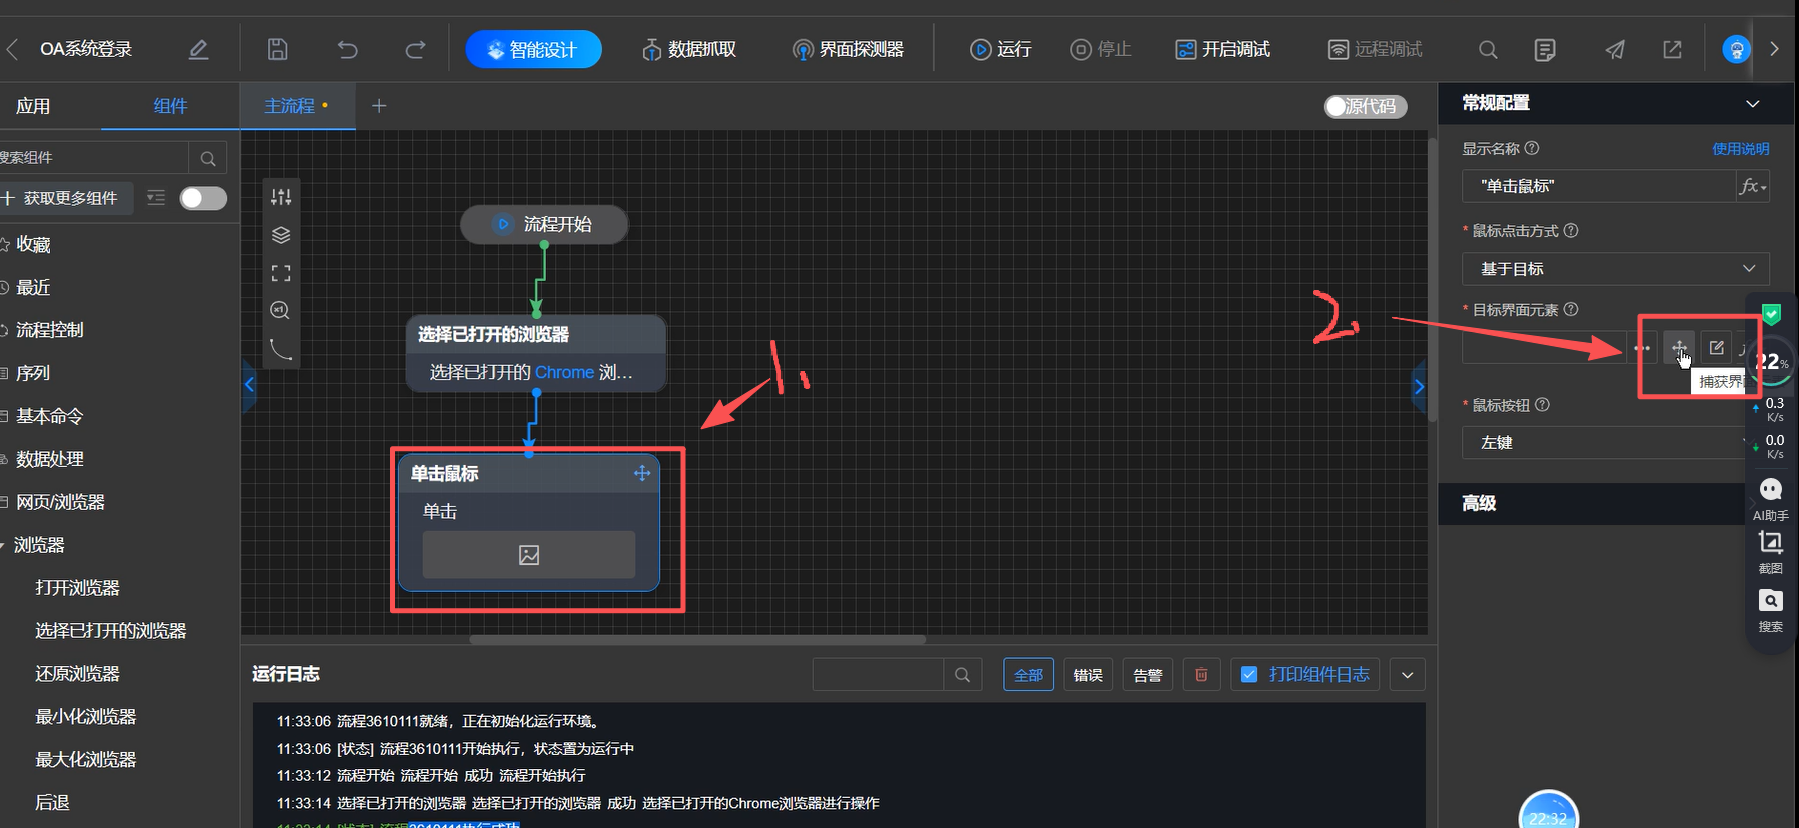1799x828 pixels.
Task: Toggle the 源代码 switch
Action: tap(1365, 106)
